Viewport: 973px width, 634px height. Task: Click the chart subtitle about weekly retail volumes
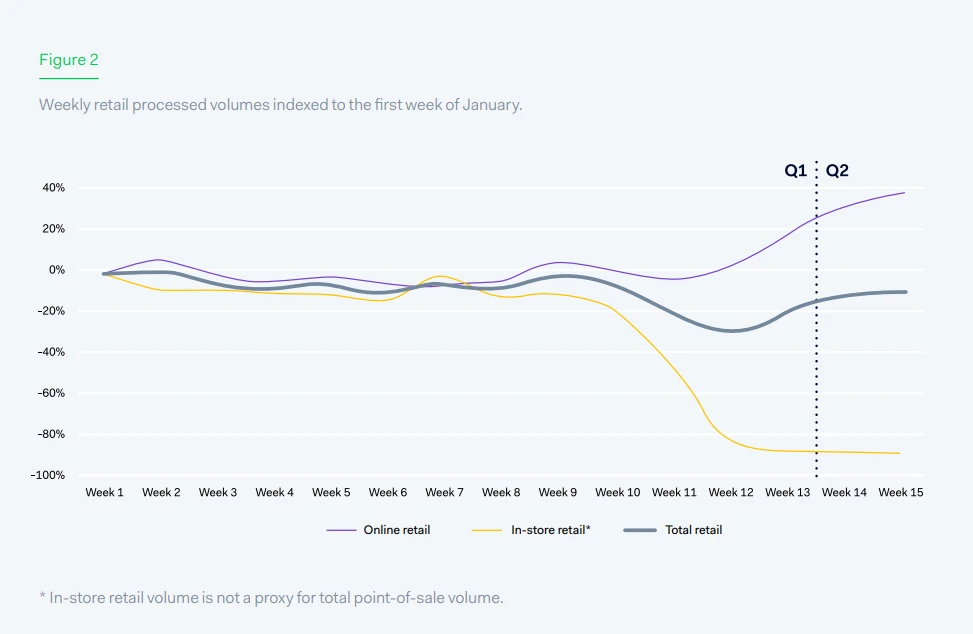280,105
